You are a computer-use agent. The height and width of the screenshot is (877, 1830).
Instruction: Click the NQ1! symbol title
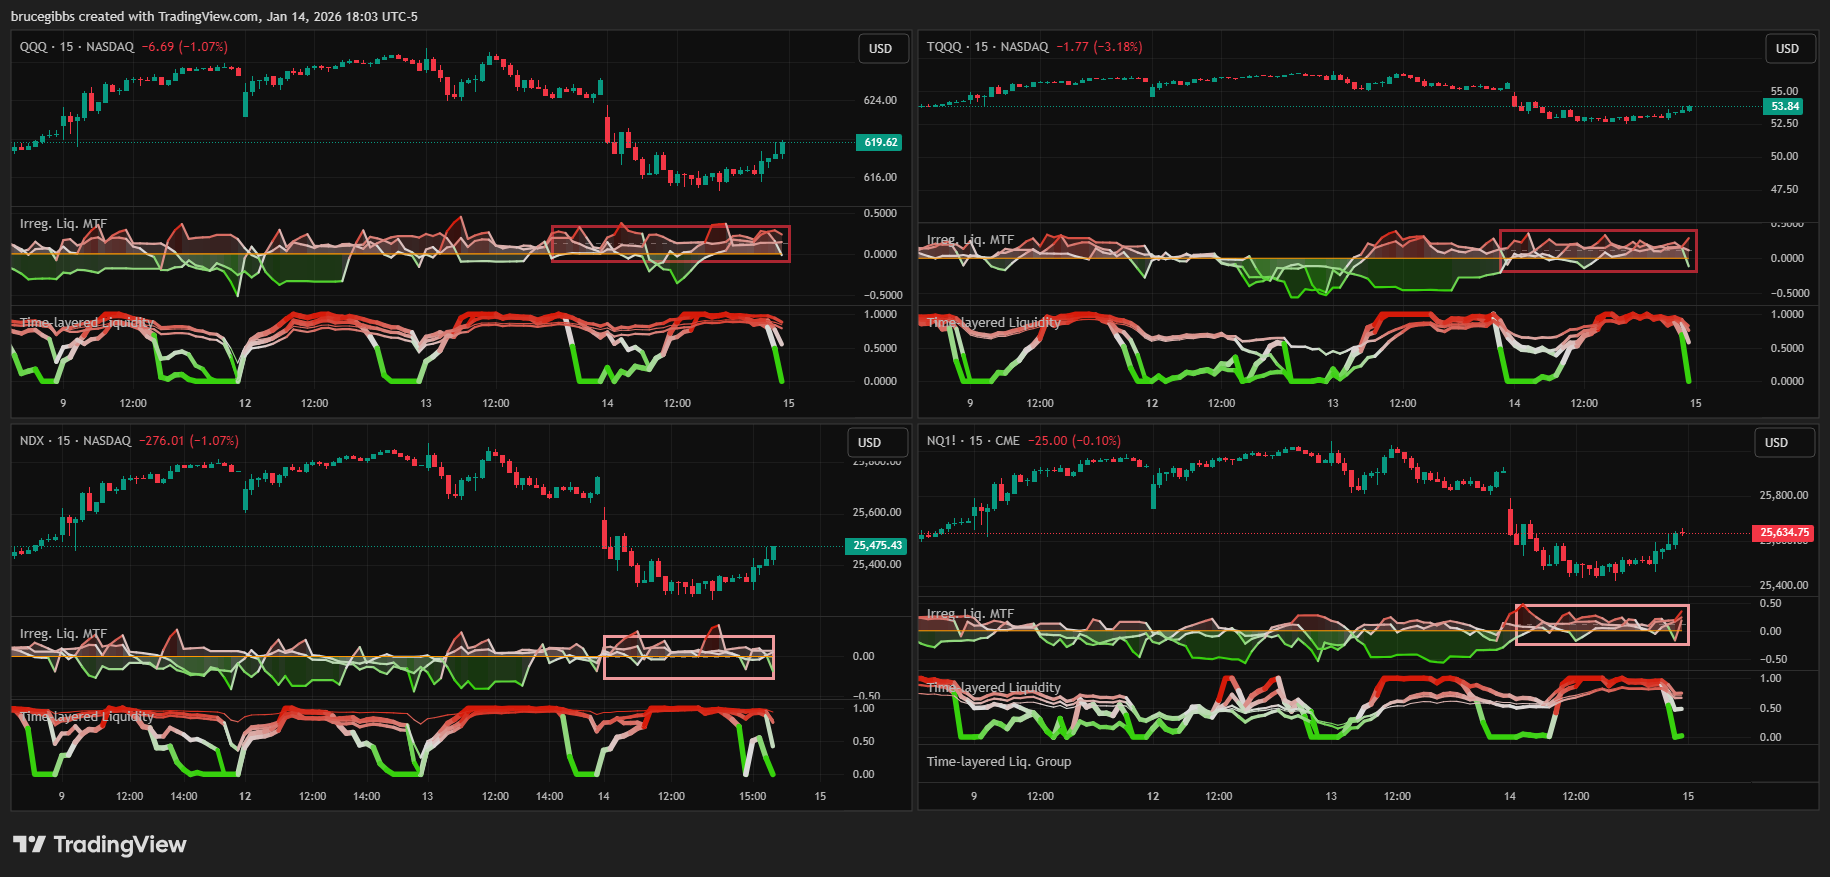pyautogui.click(x=941, y=441)
